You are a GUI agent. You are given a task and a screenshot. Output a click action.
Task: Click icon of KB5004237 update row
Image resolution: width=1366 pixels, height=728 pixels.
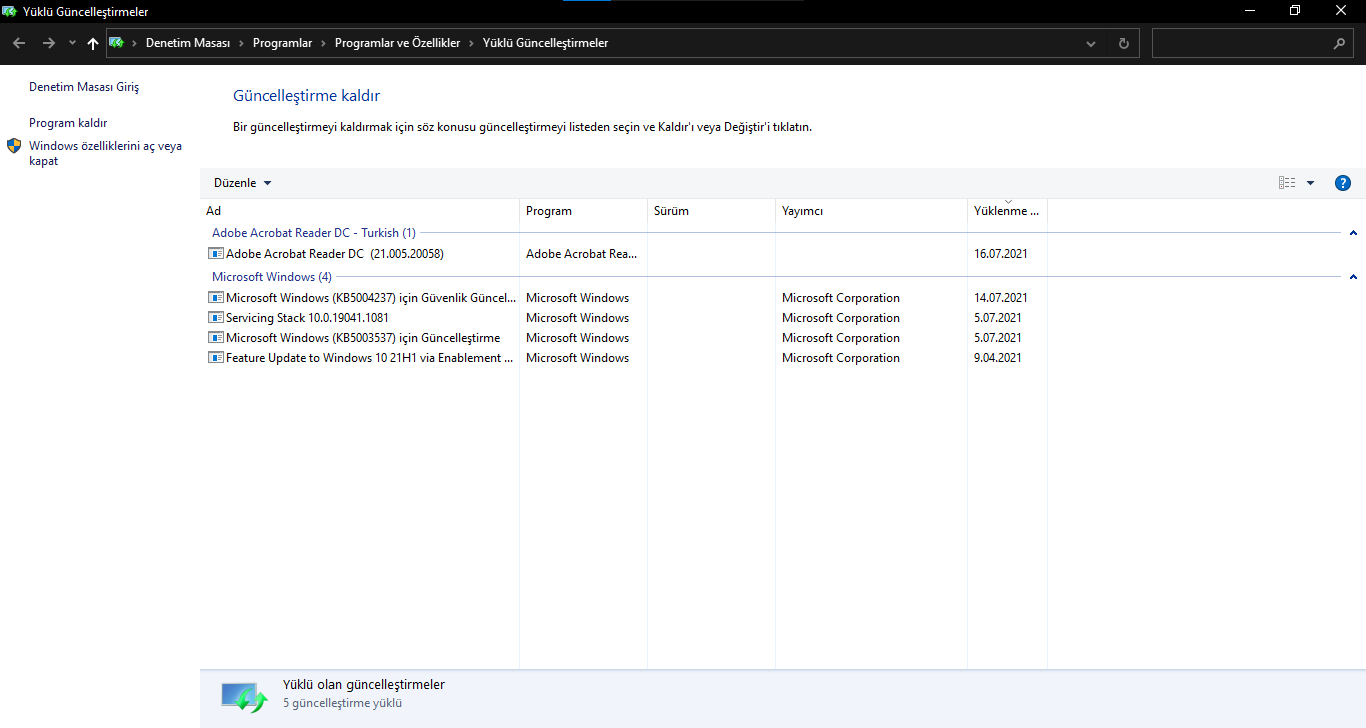(216, 298)
